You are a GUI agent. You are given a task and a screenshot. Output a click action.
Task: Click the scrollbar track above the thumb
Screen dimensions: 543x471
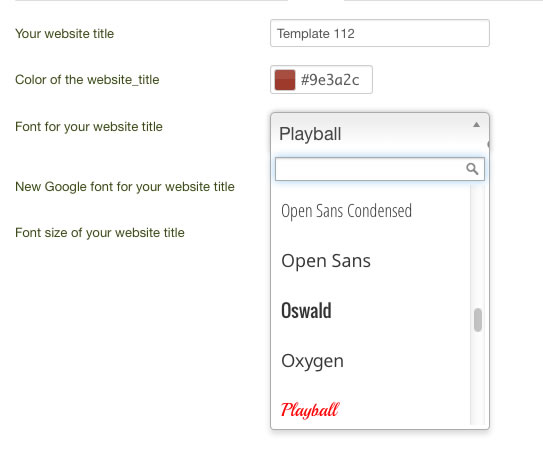478,246
